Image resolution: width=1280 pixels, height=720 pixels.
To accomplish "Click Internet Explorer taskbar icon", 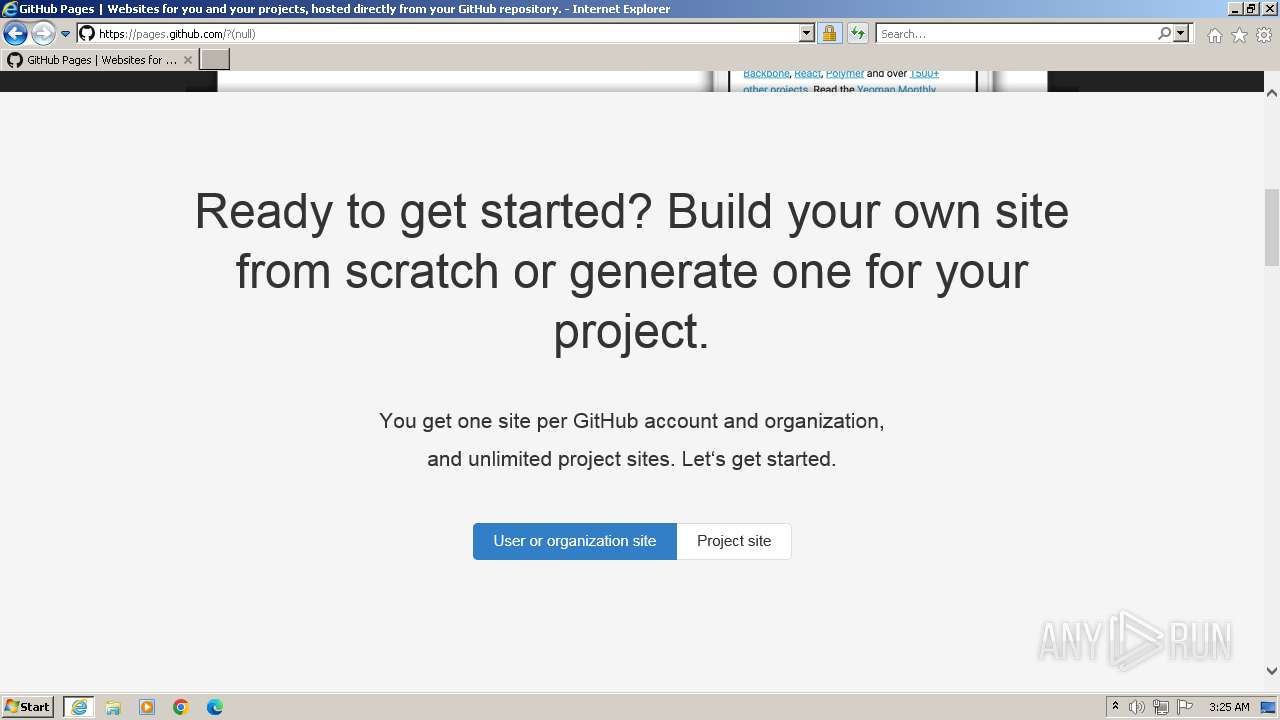I will pos(79,707).
